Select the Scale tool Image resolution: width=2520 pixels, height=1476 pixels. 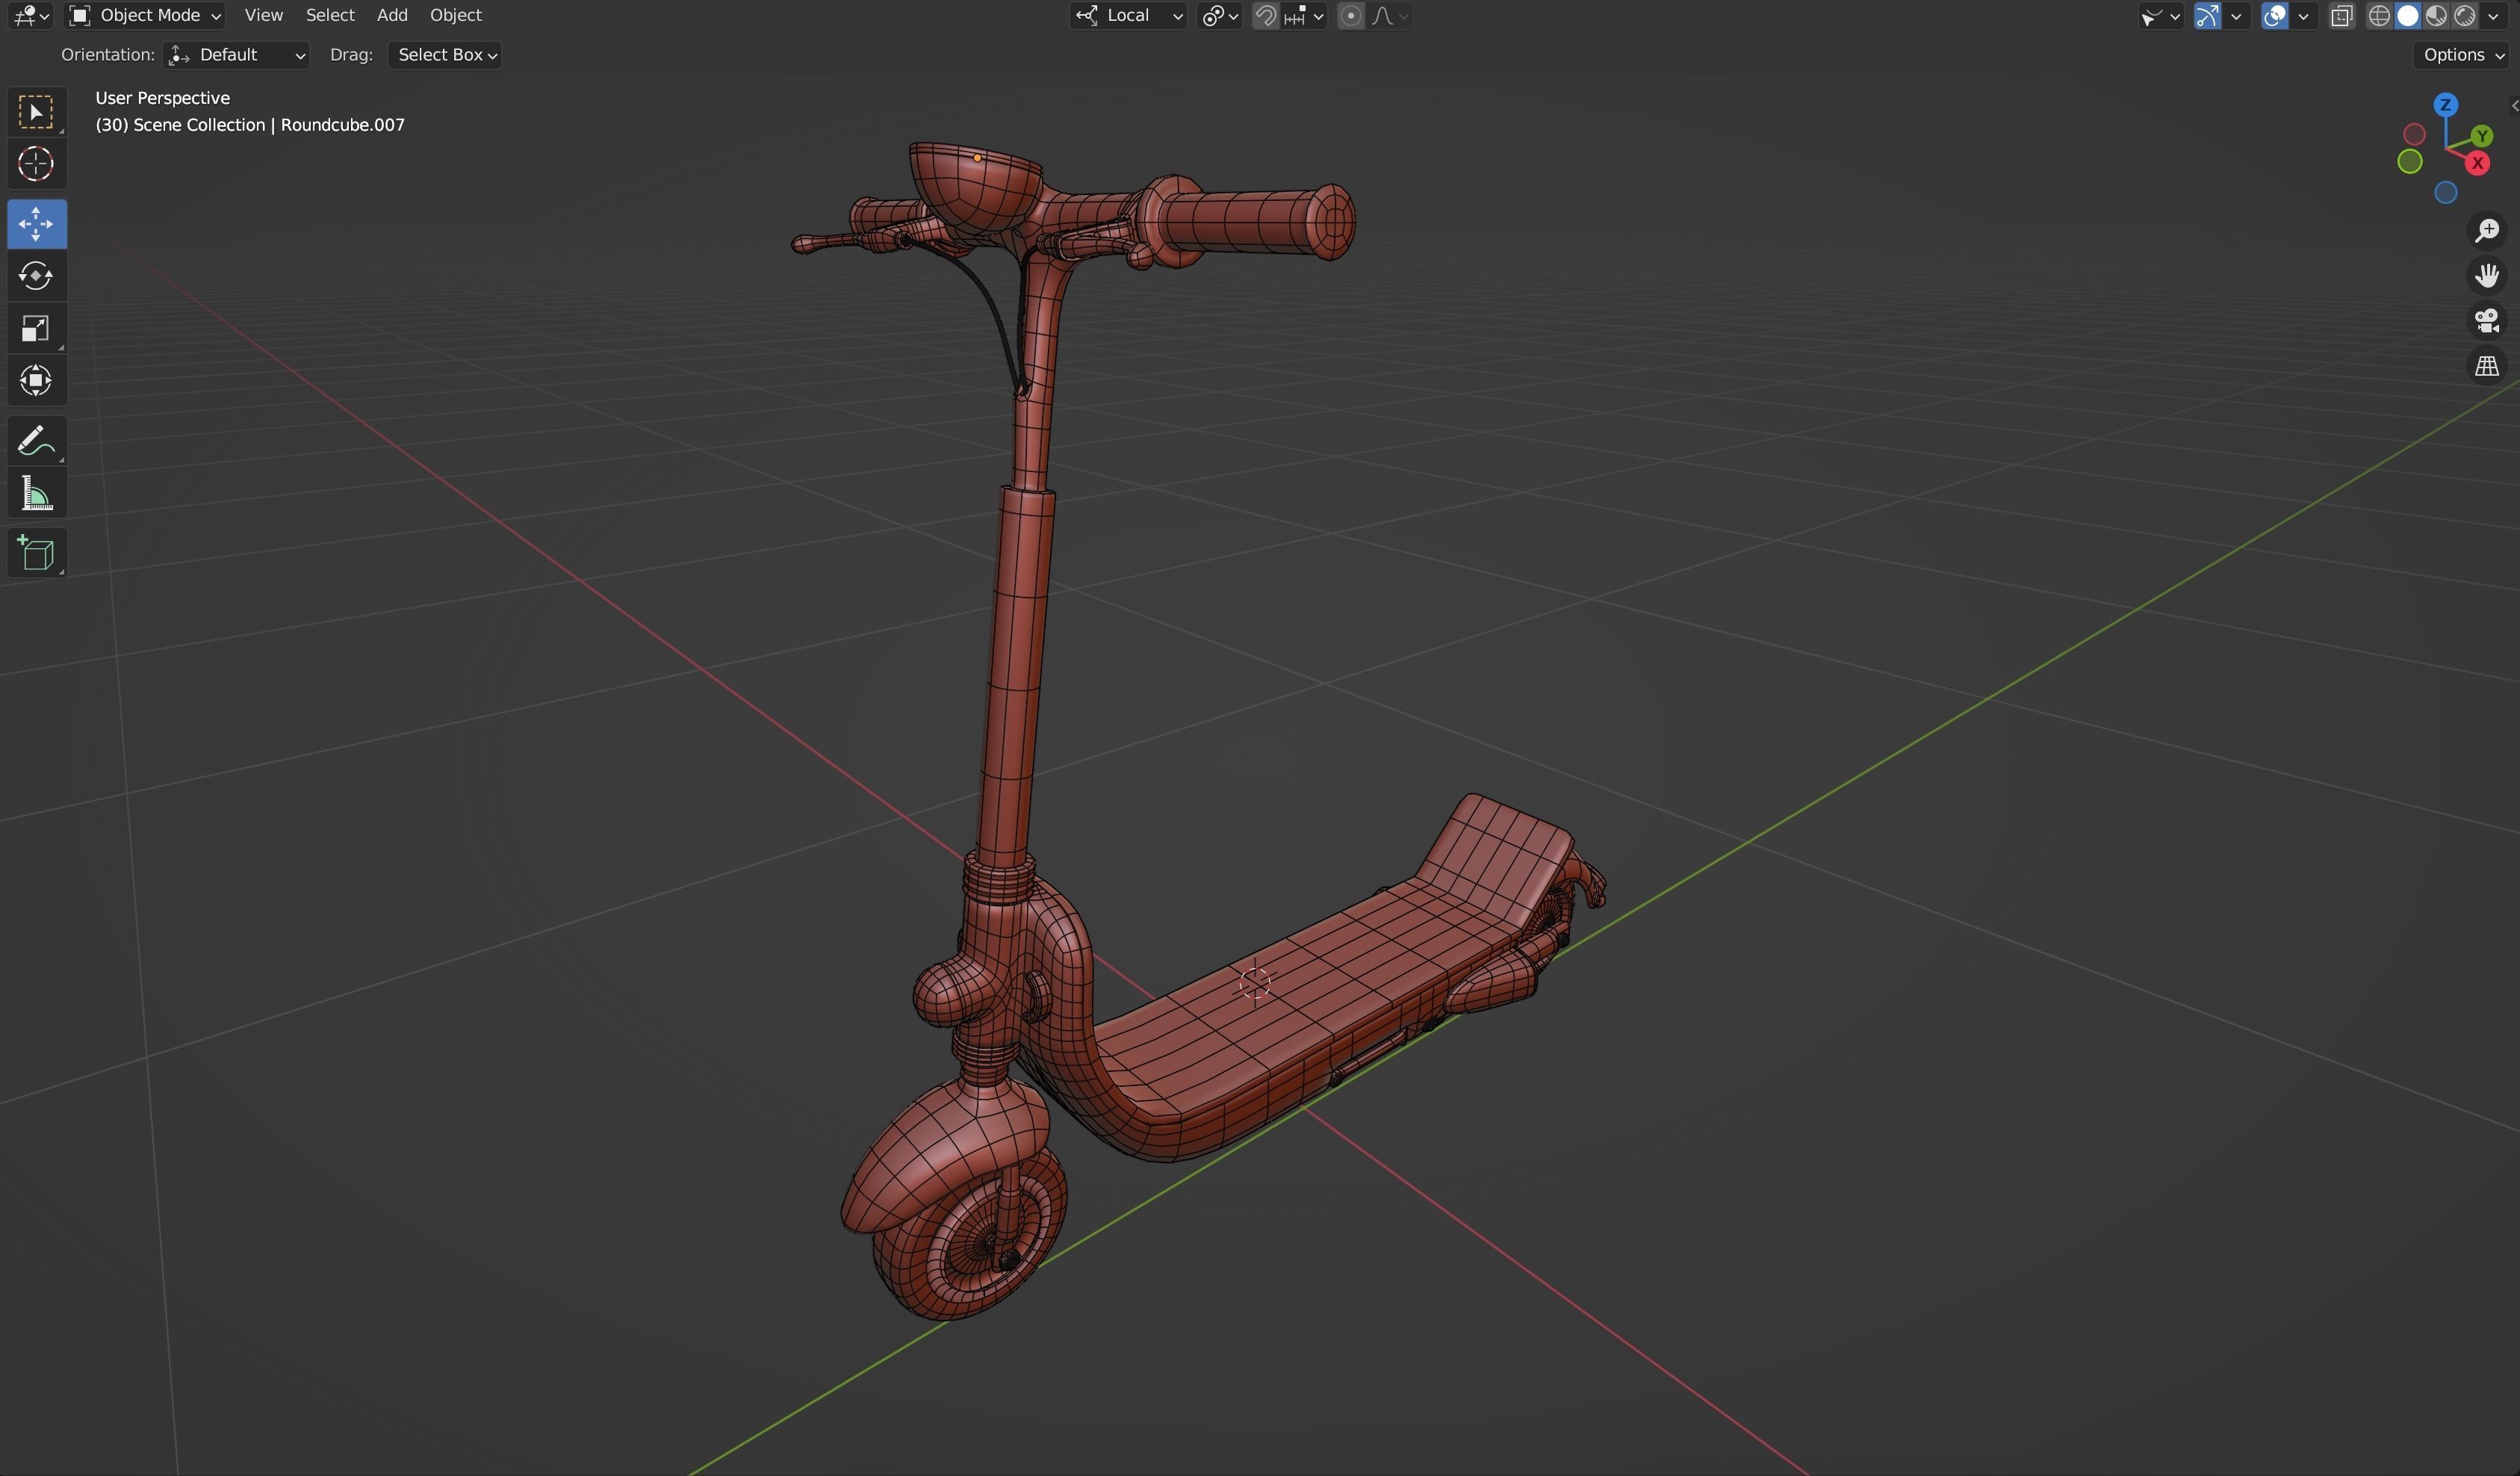(x=36, y=328)
